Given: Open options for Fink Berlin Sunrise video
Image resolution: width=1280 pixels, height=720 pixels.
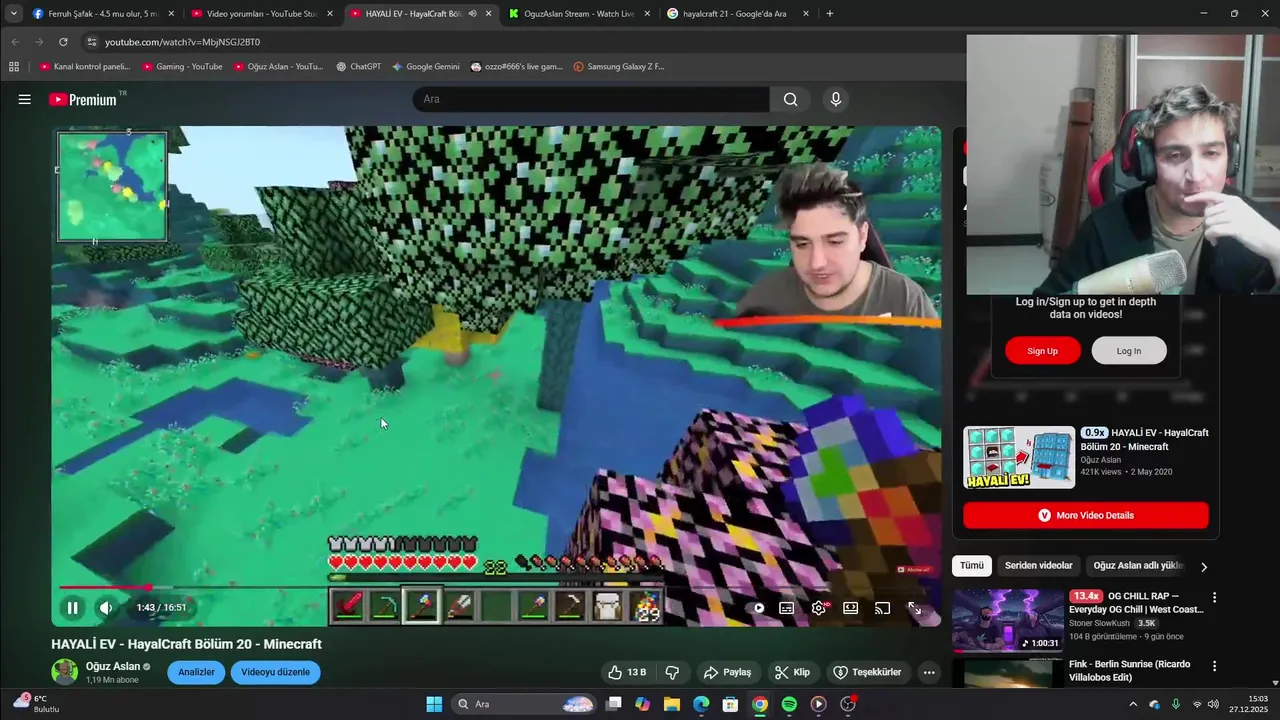Looking at the screenshot, I should click(1215, 666).
